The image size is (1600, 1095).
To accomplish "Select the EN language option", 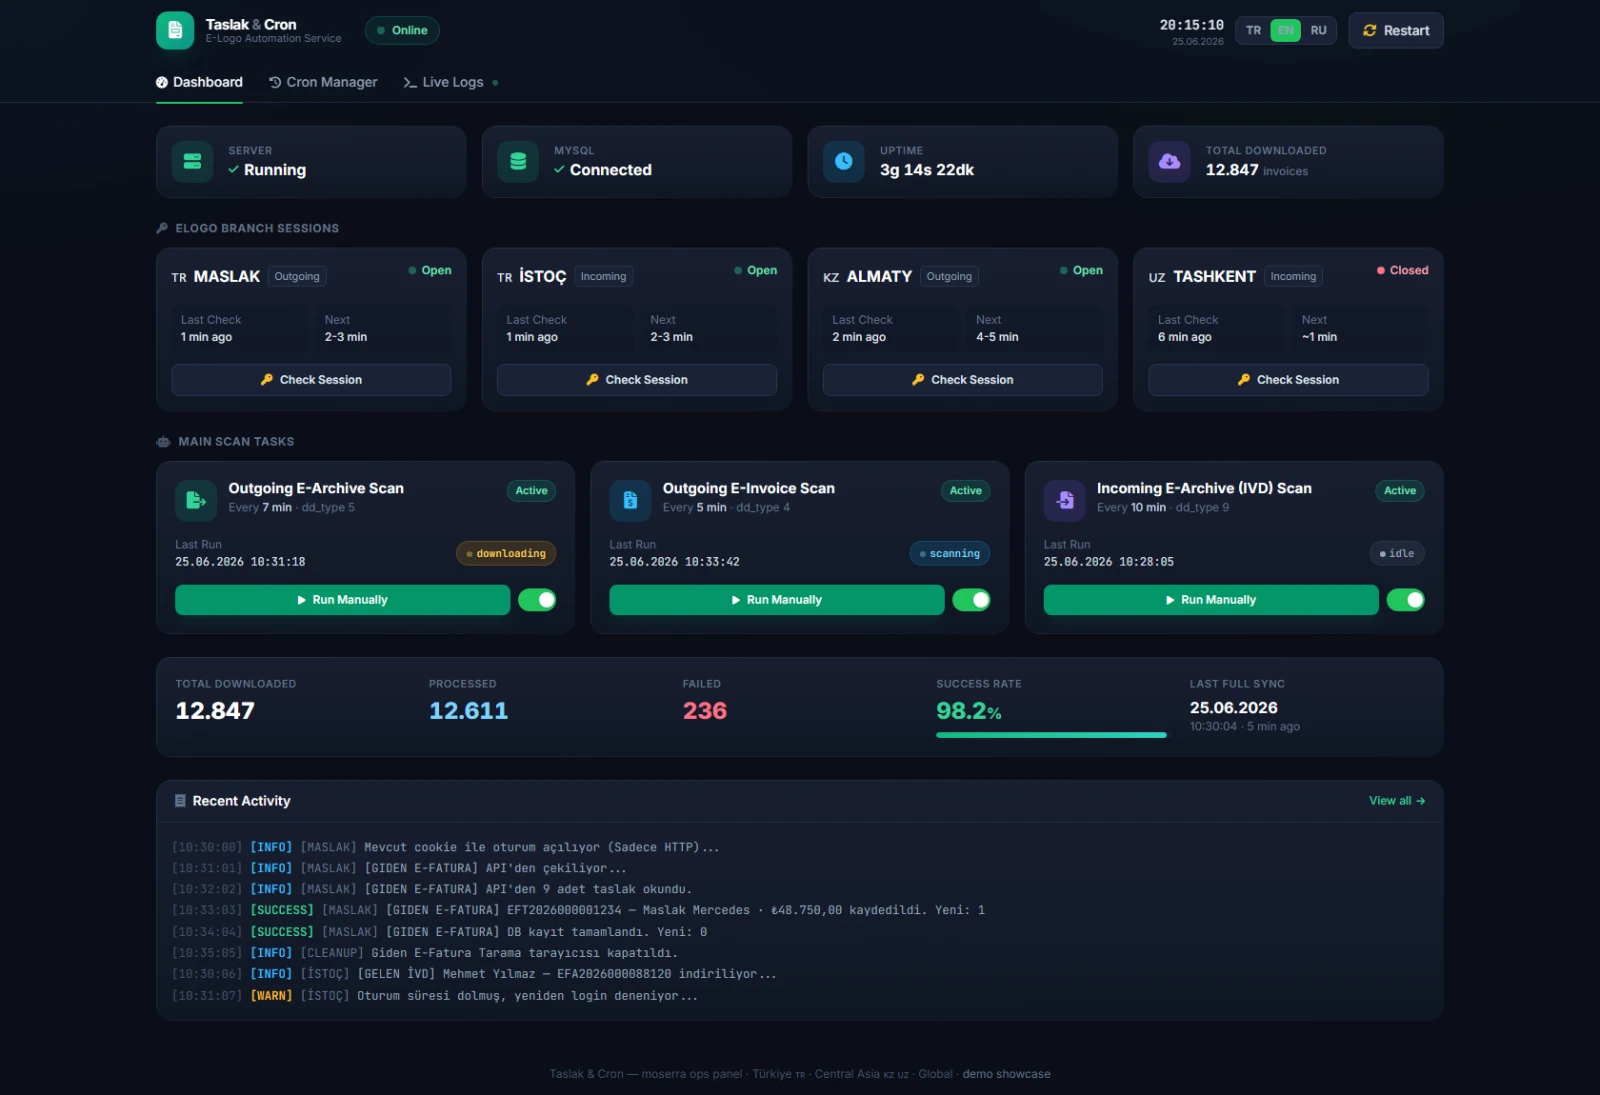I will click(x=1286, y=31).
